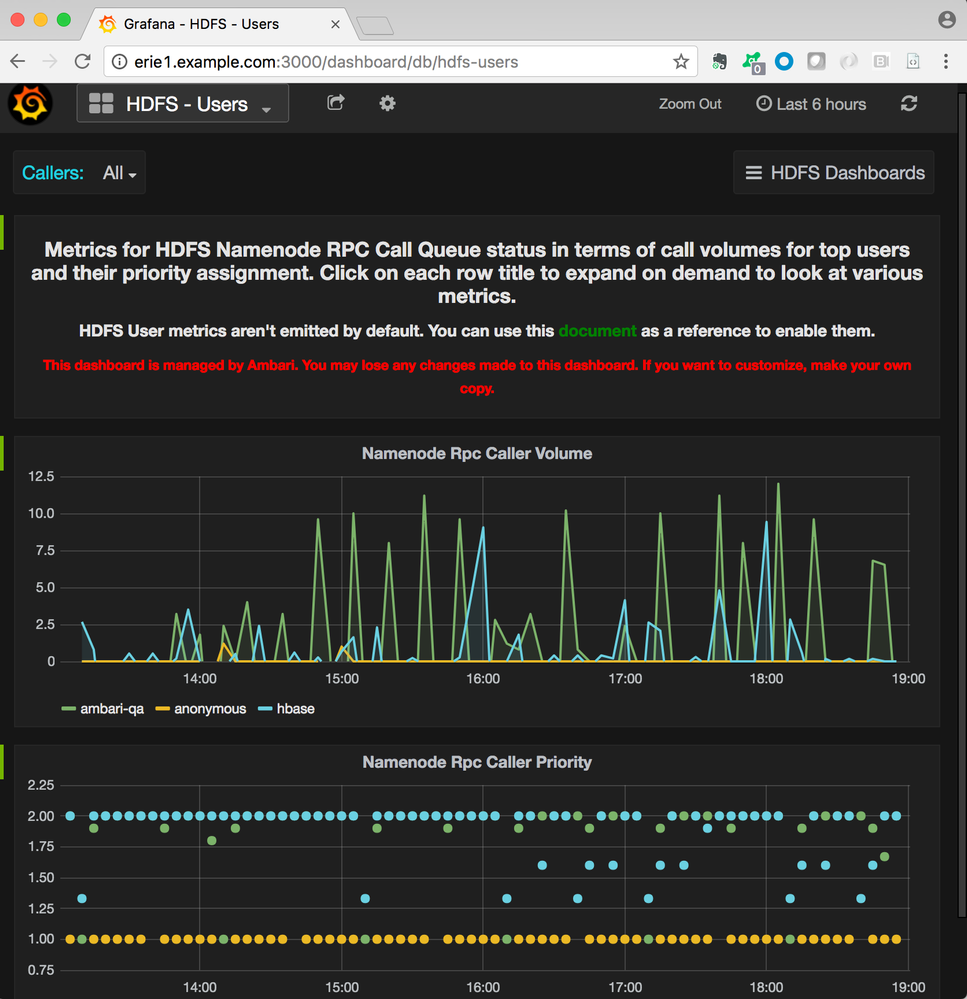The height and width of the screenshot is (999, 967).
Task: Reload the page with the browser refresh icon
Action: (x=82, y=61)
